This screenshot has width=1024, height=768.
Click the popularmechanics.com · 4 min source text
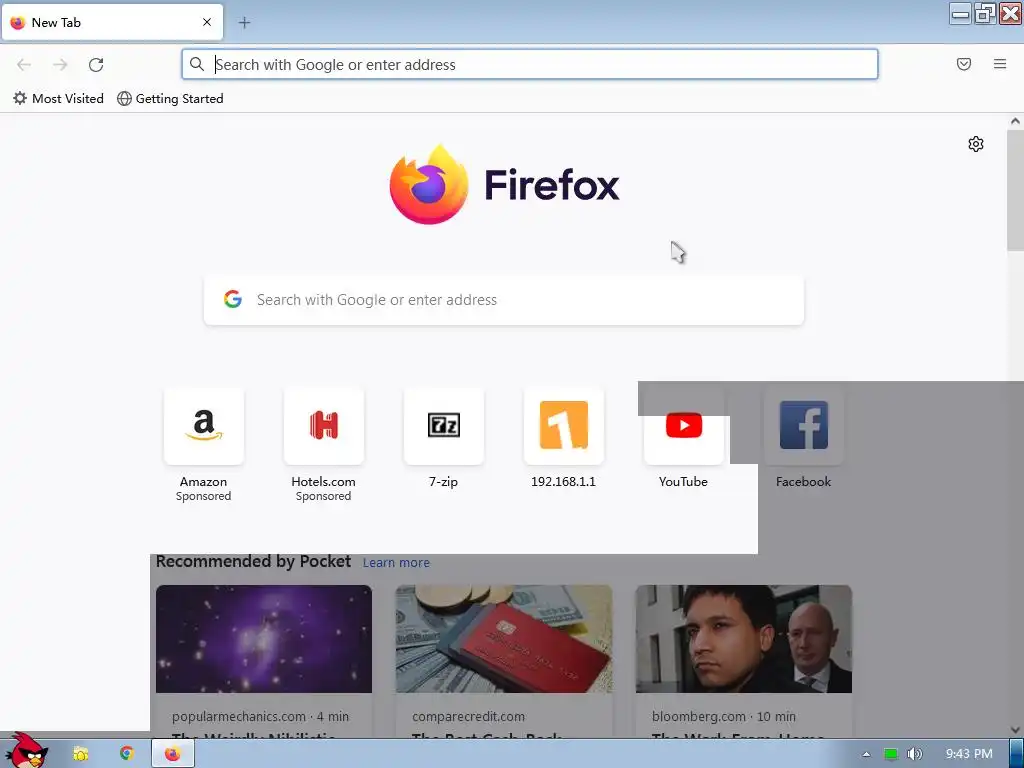tap(261, 716)
